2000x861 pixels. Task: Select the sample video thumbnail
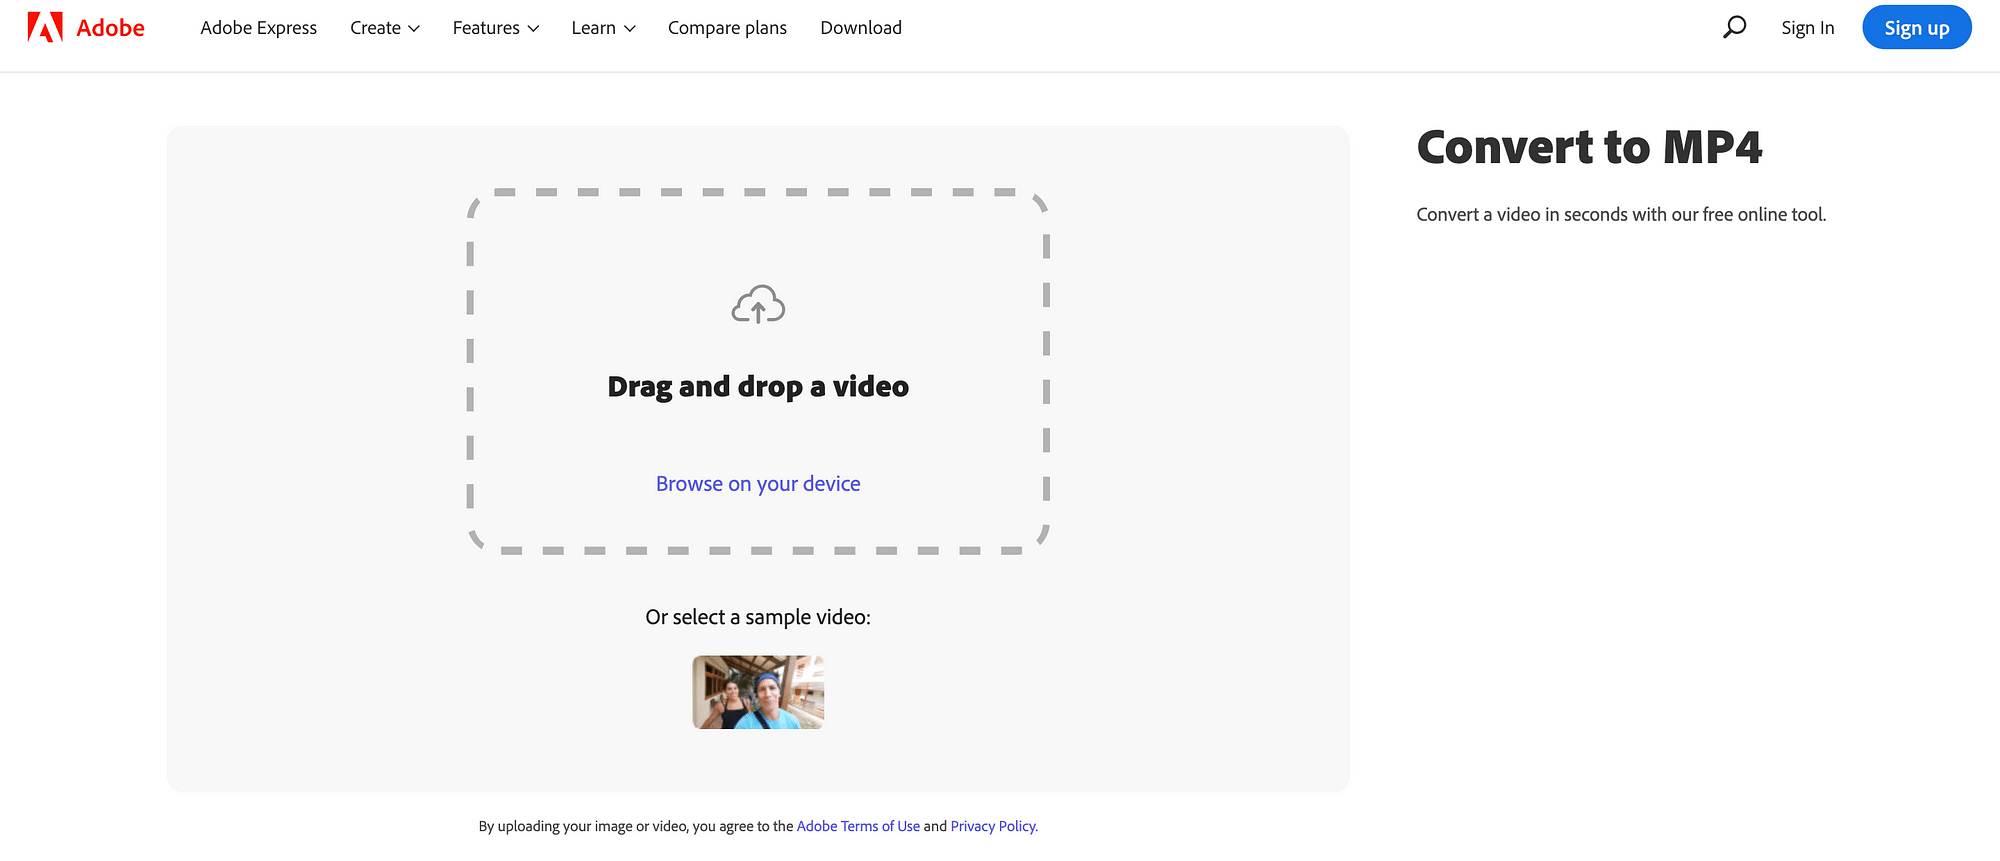tap(758, 692)
